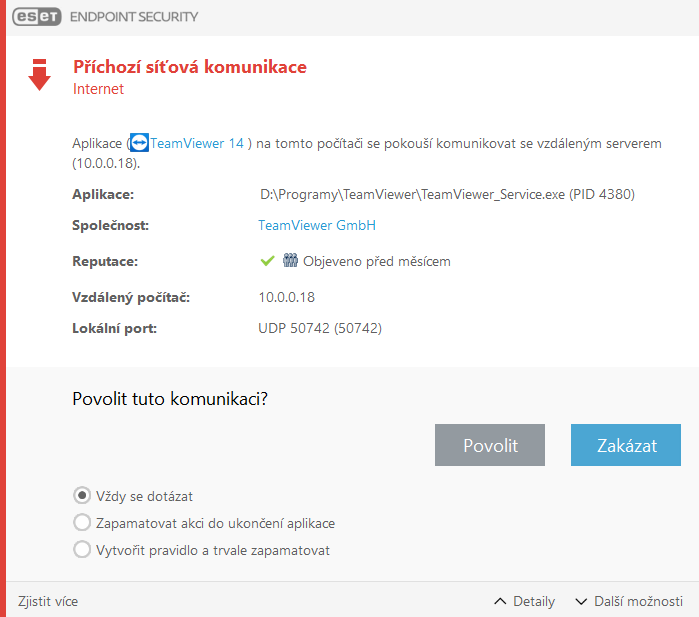Choose 'Zapamatovat akci do ukončení aplikace'
This screenshot has height=617, width=699.
click(82, 522)
